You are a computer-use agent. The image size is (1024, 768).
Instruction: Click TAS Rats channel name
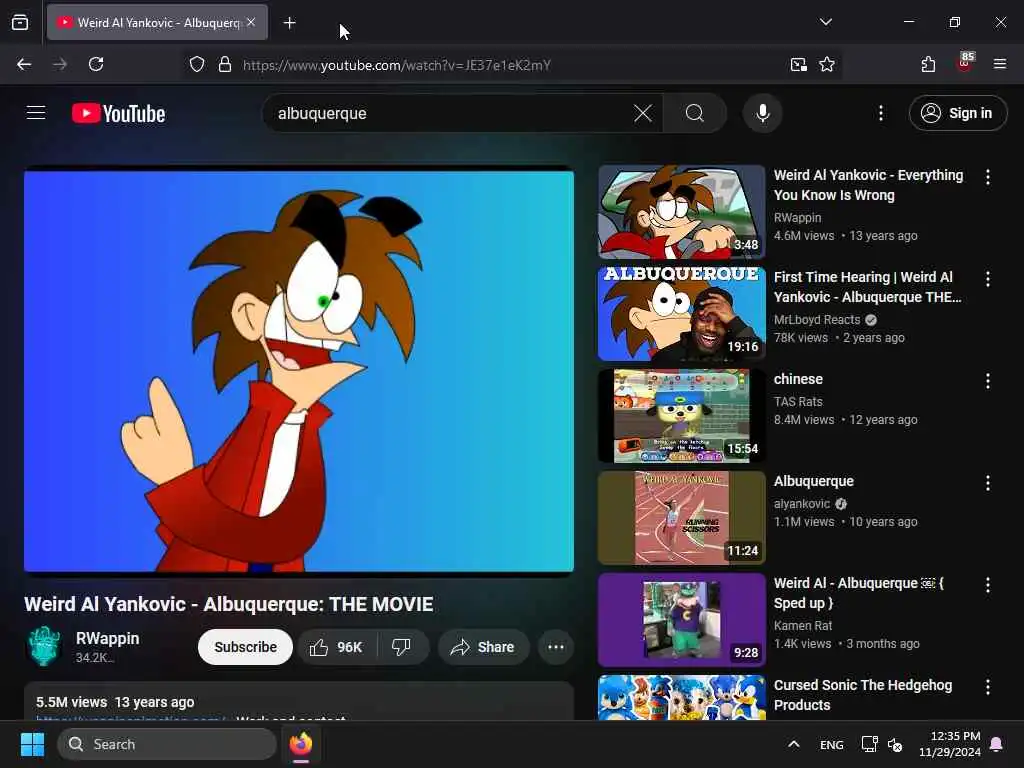[798, 402]
